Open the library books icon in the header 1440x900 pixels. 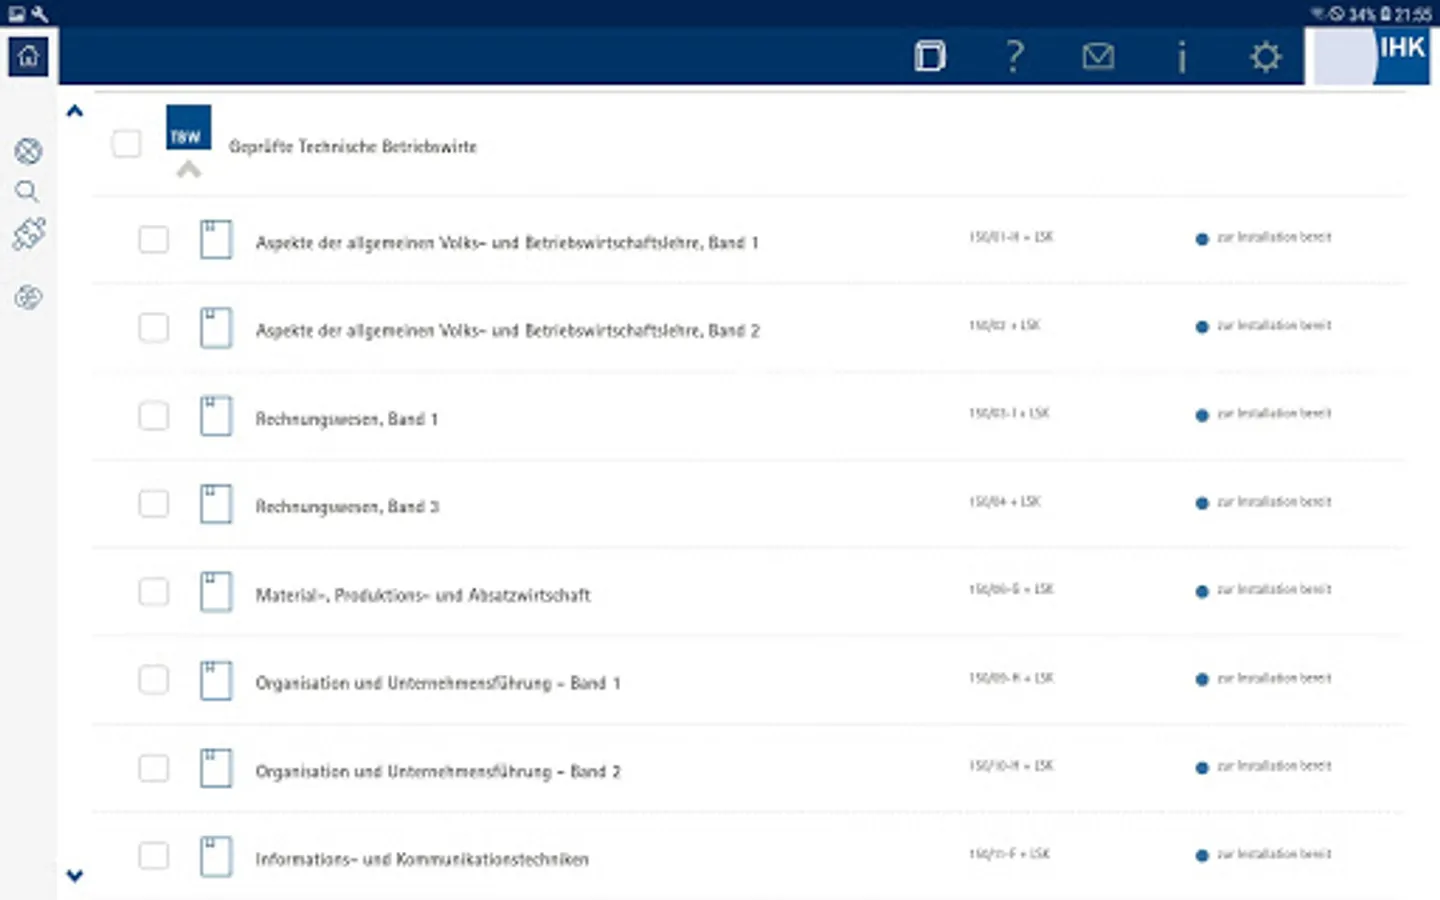pyautogui.click(x=929, y=56)
